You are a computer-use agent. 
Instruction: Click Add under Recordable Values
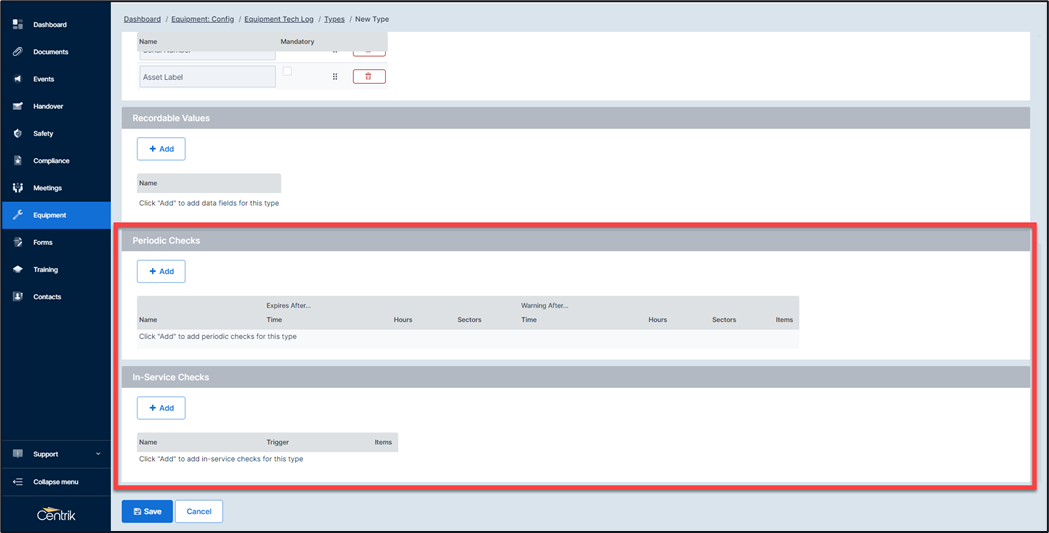click(161, 149)
